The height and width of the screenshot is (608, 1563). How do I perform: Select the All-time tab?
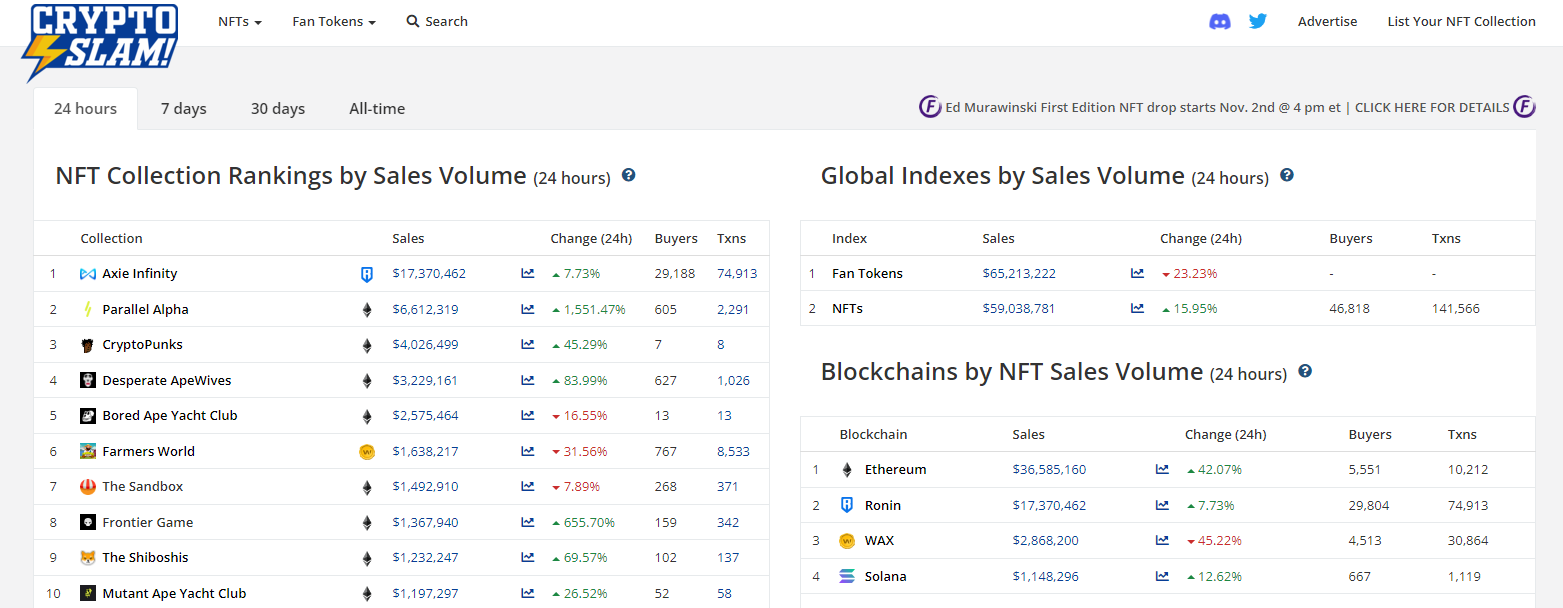(x=377, y=108)
